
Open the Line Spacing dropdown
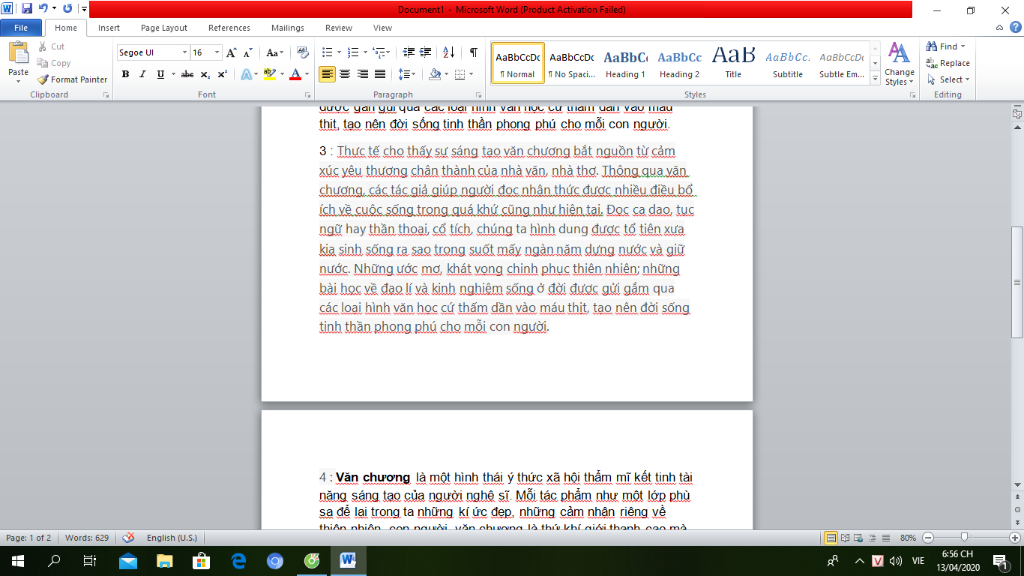[x=407, y=74]
